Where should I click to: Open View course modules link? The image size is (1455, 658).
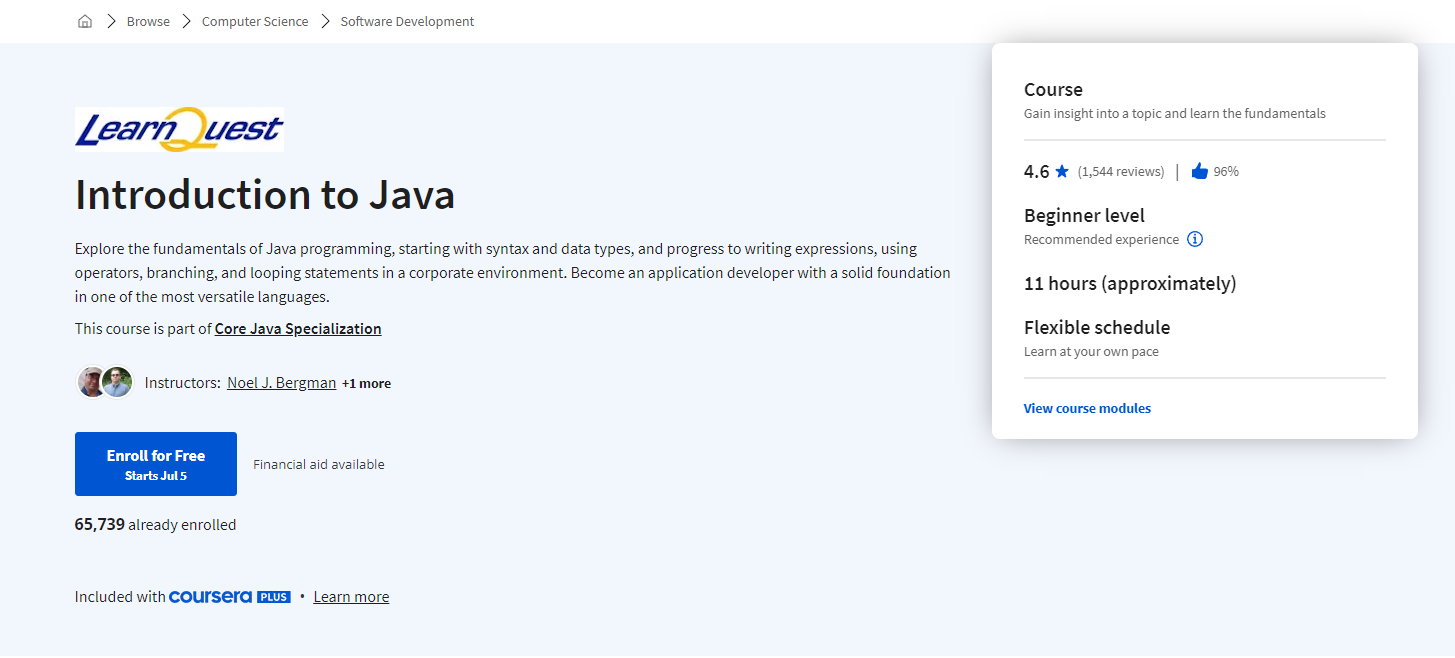tap(1087, 408)
